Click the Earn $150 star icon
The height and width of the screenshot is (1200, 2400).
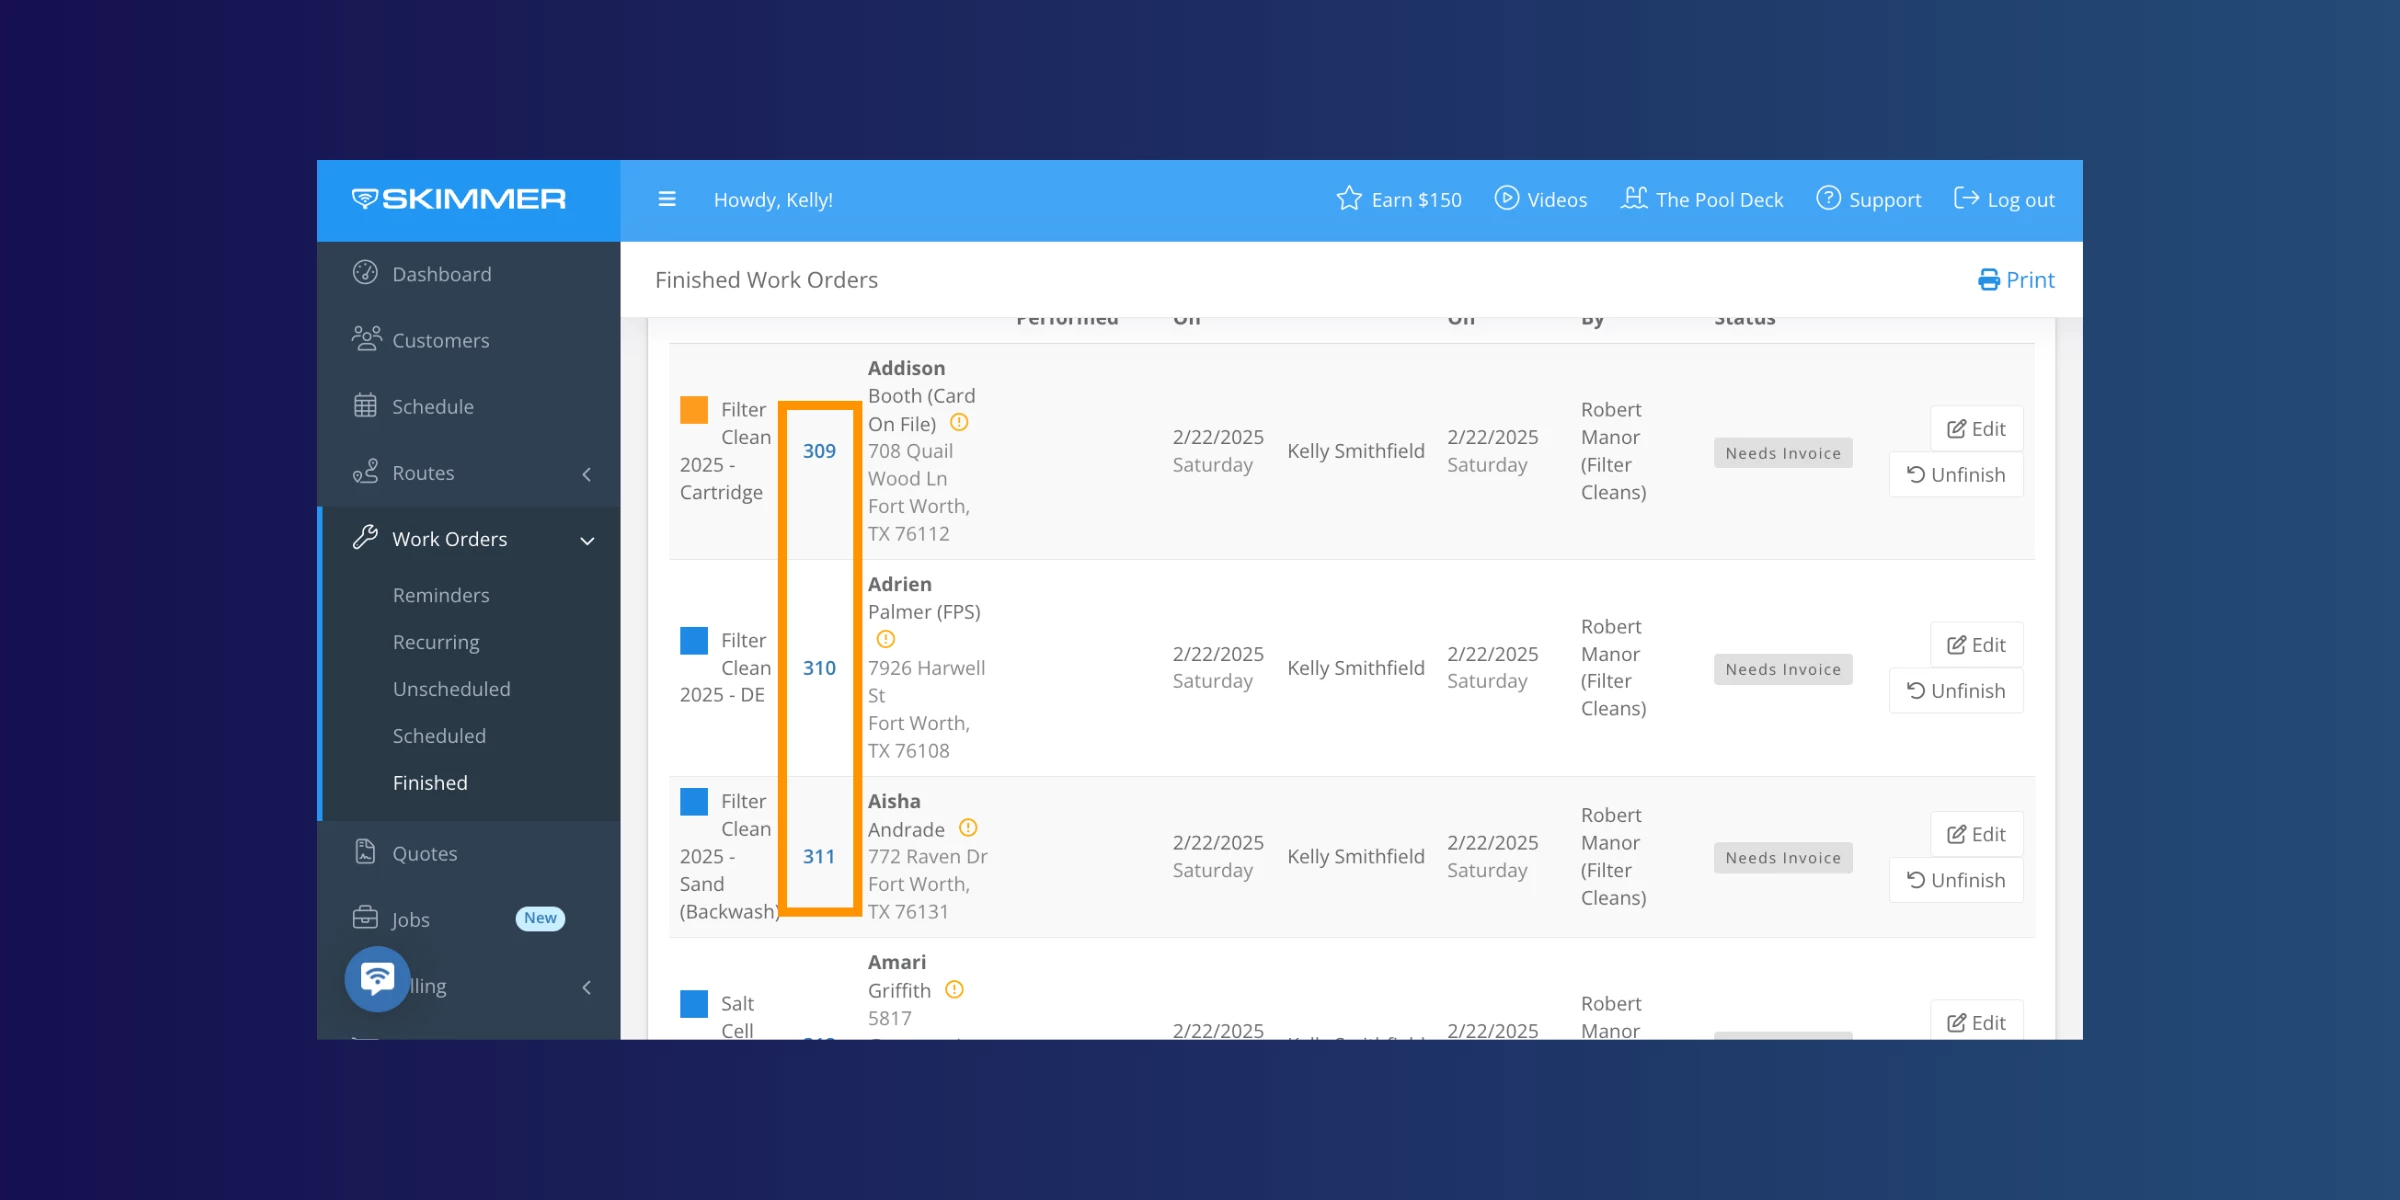1349,199
